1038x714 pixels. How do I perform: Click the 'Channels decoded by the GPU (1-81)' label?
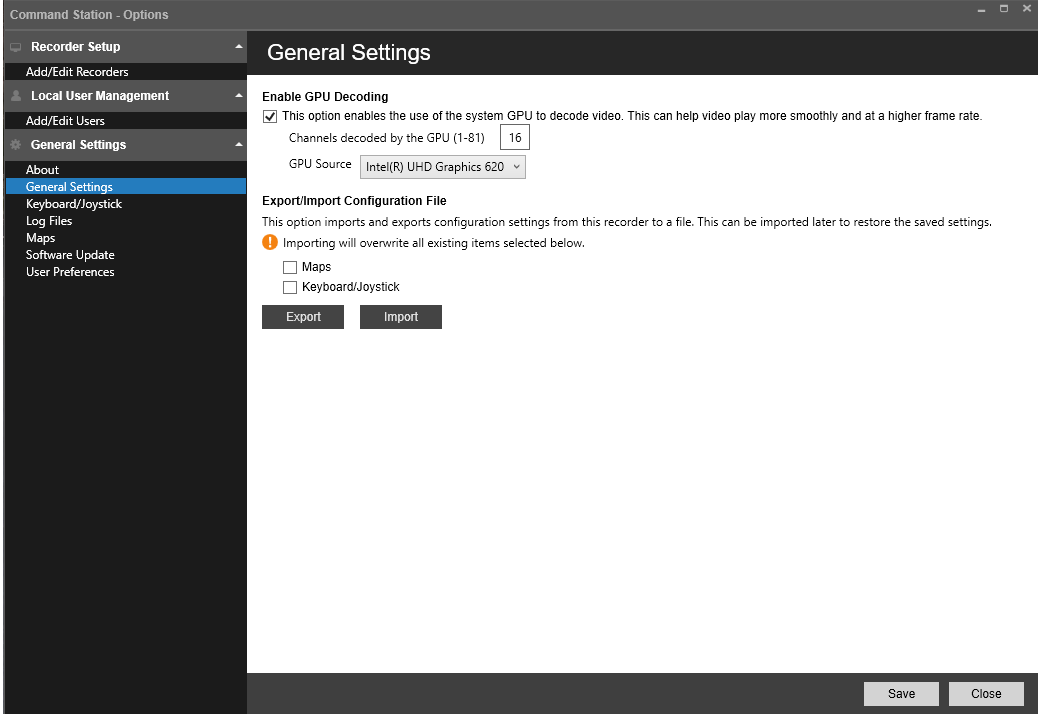(387, 138)
